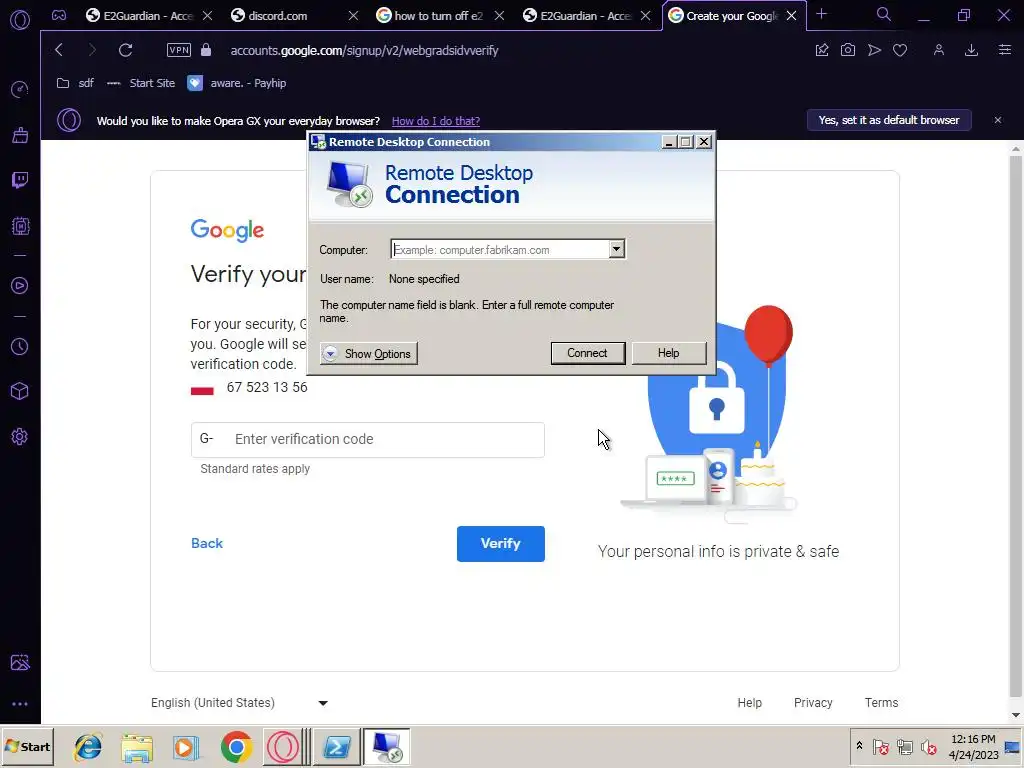Click the share/edit page toolbar icon

pos(822,50)
